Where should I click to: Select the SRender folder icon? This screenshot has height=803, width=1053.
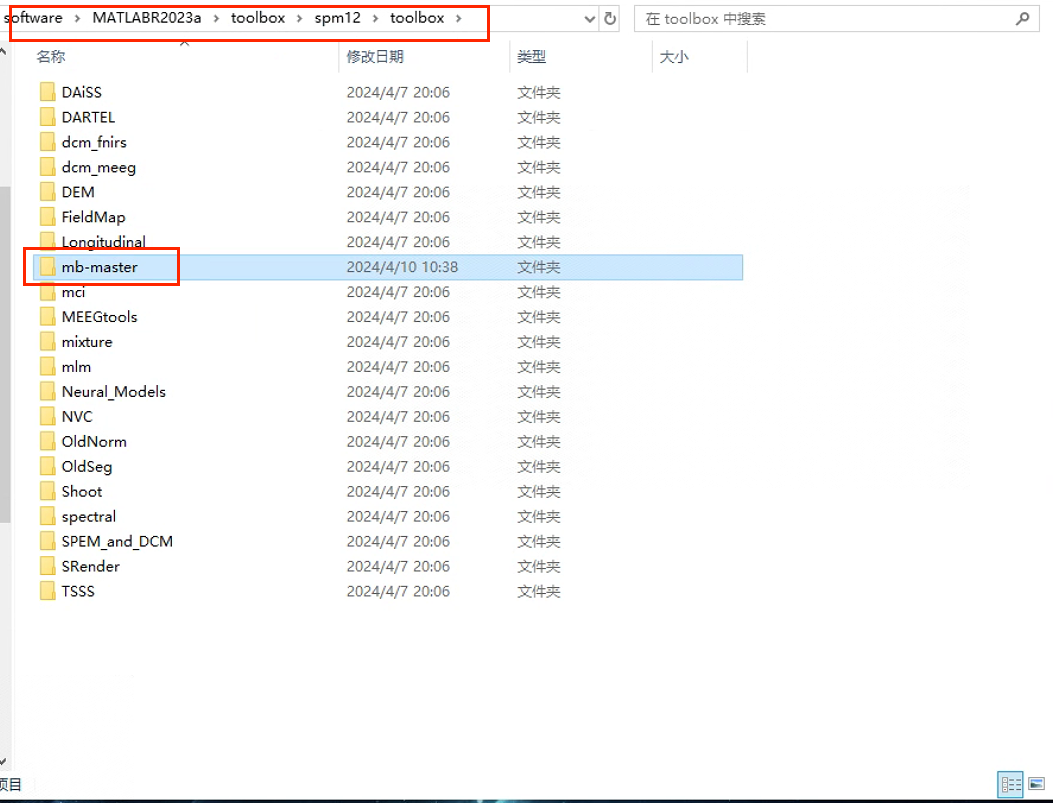pos(47,566)
